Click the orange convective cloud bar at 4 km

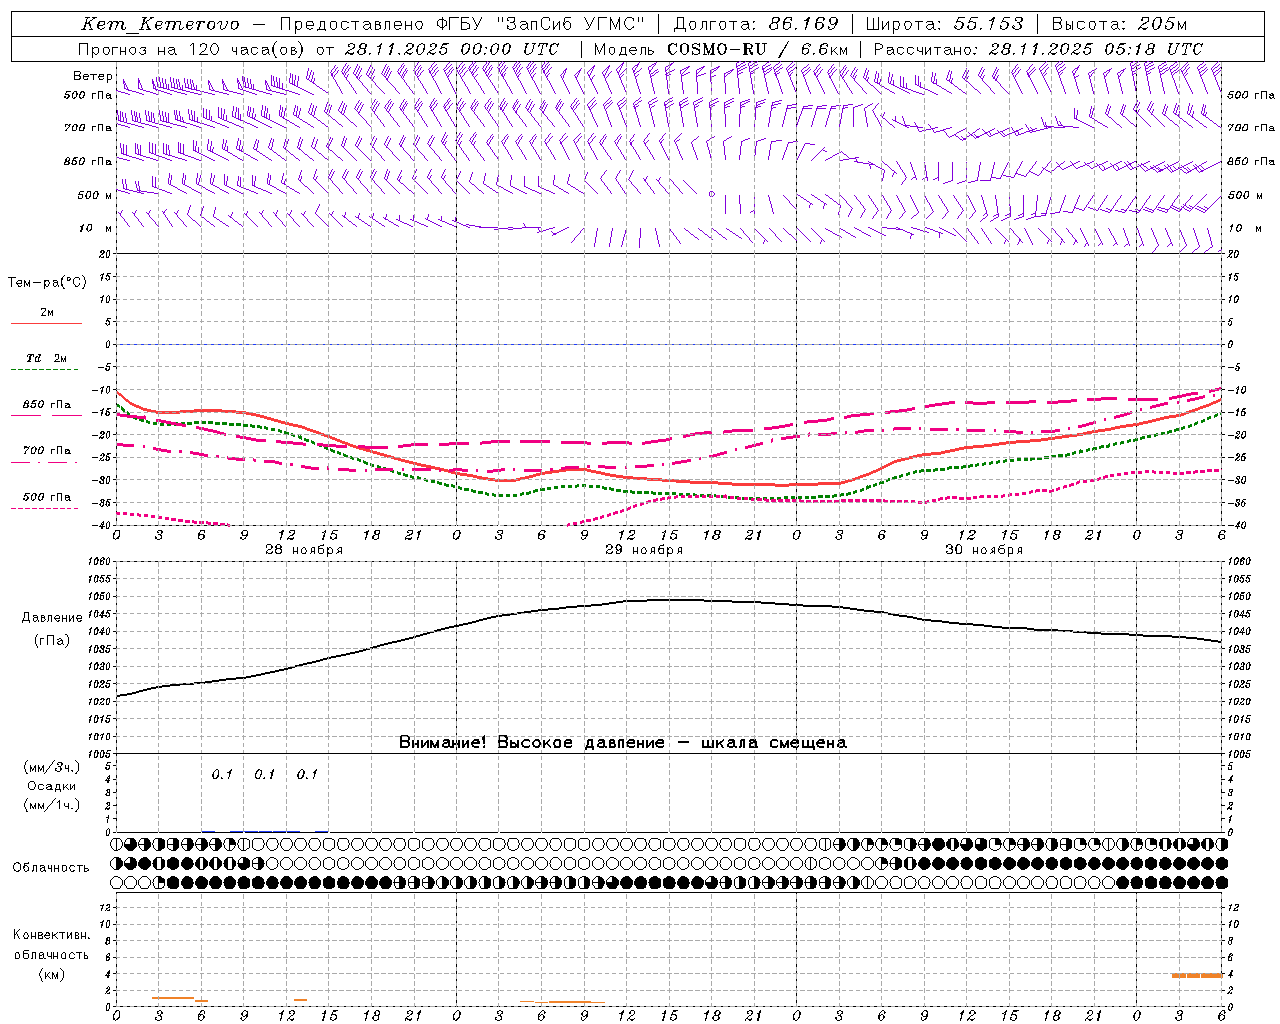click(x=1197, y=975)
